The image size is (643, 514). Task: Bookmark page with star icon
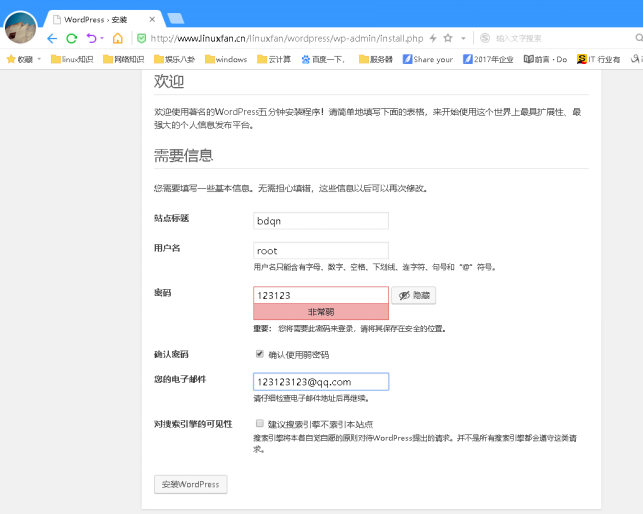pyautogui.click(x=448, y=38)
